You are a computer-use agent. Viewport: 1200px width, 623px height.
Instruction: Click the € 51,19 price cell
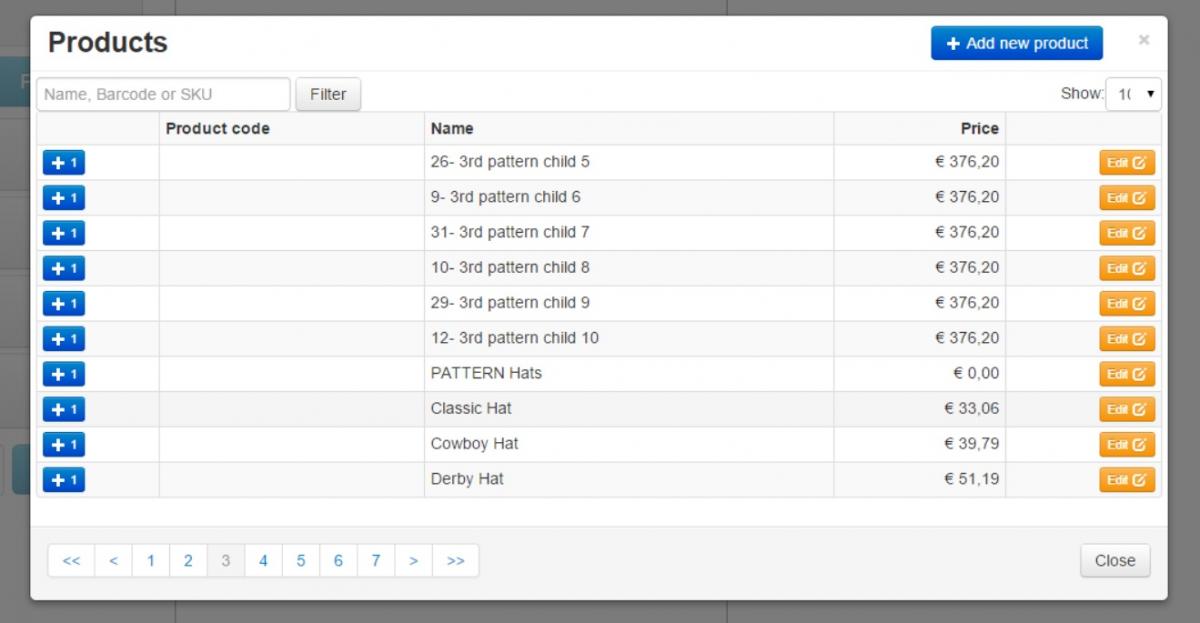pyautogui.click(x=920, y=480)
